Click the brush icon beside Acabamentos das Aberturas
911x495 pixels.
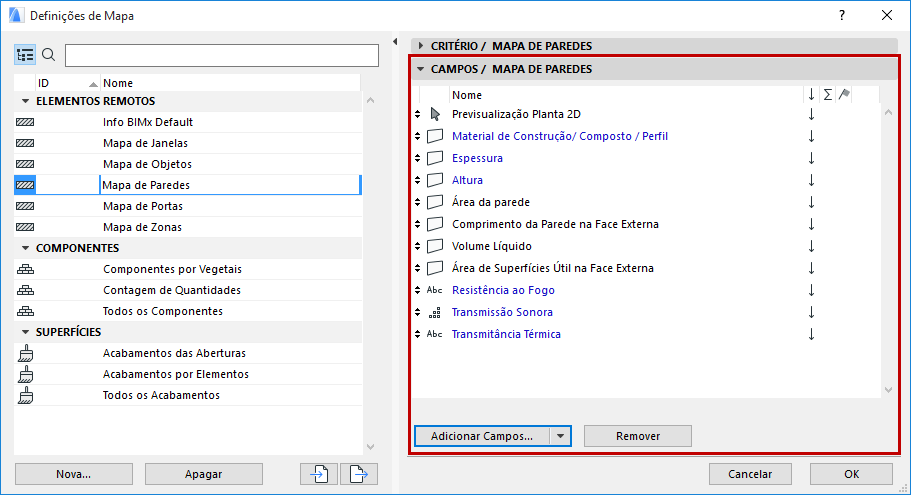pyautogui.click(x=25, y=353)
